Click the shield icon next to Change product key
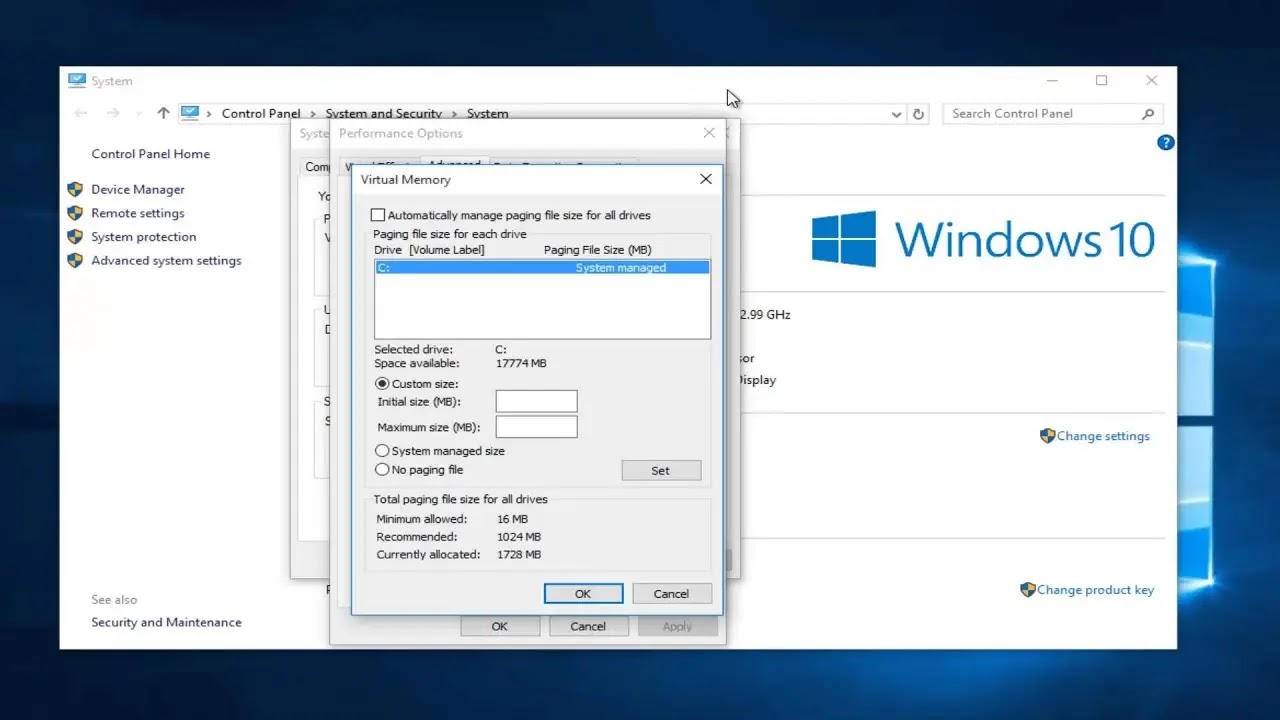This screenshot has width=1280, height=720. tap(1028, 590)
